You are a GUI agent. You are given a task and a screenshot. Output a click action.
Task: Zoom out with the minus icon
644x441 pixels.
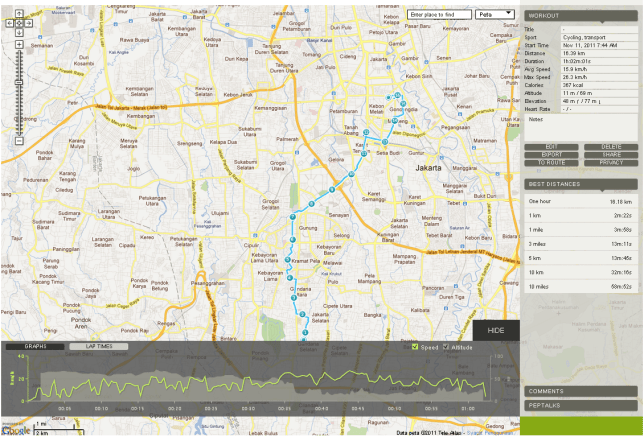pyautogui.click(x=19, y=141)
